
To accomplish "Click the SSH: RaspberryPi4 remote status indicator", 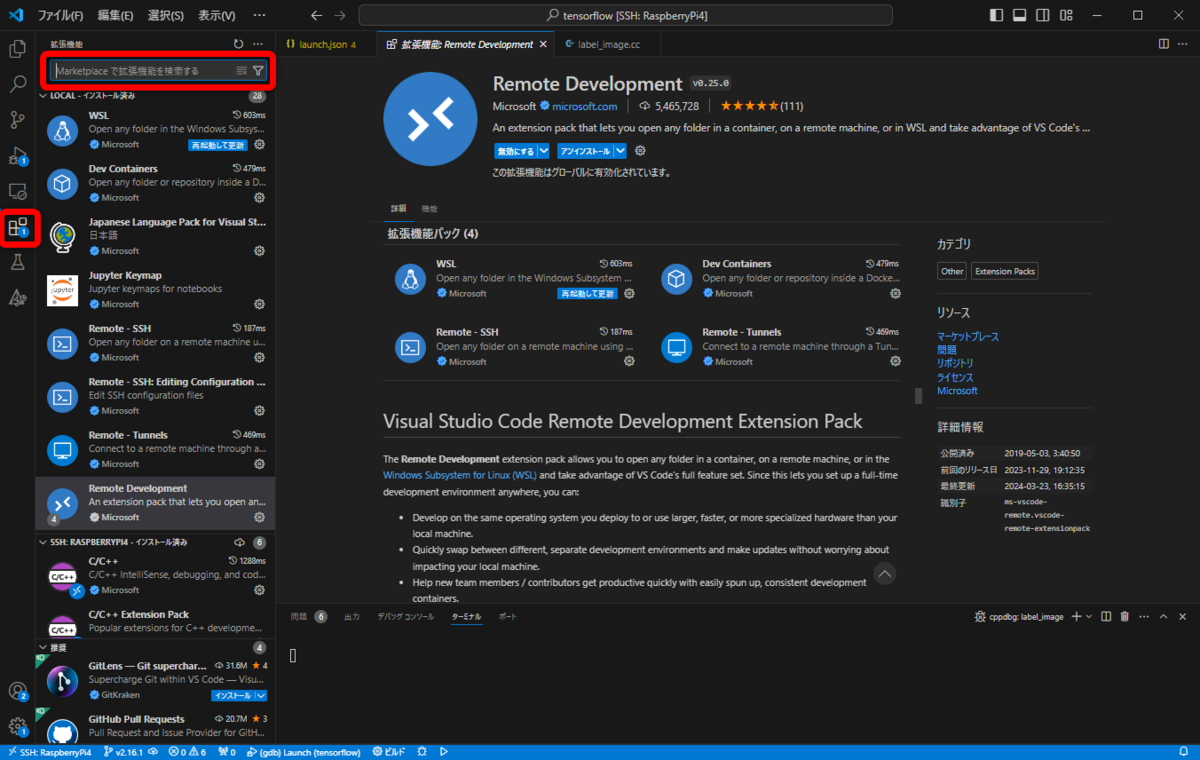I will pyautogui.click(x=49, y=752).
